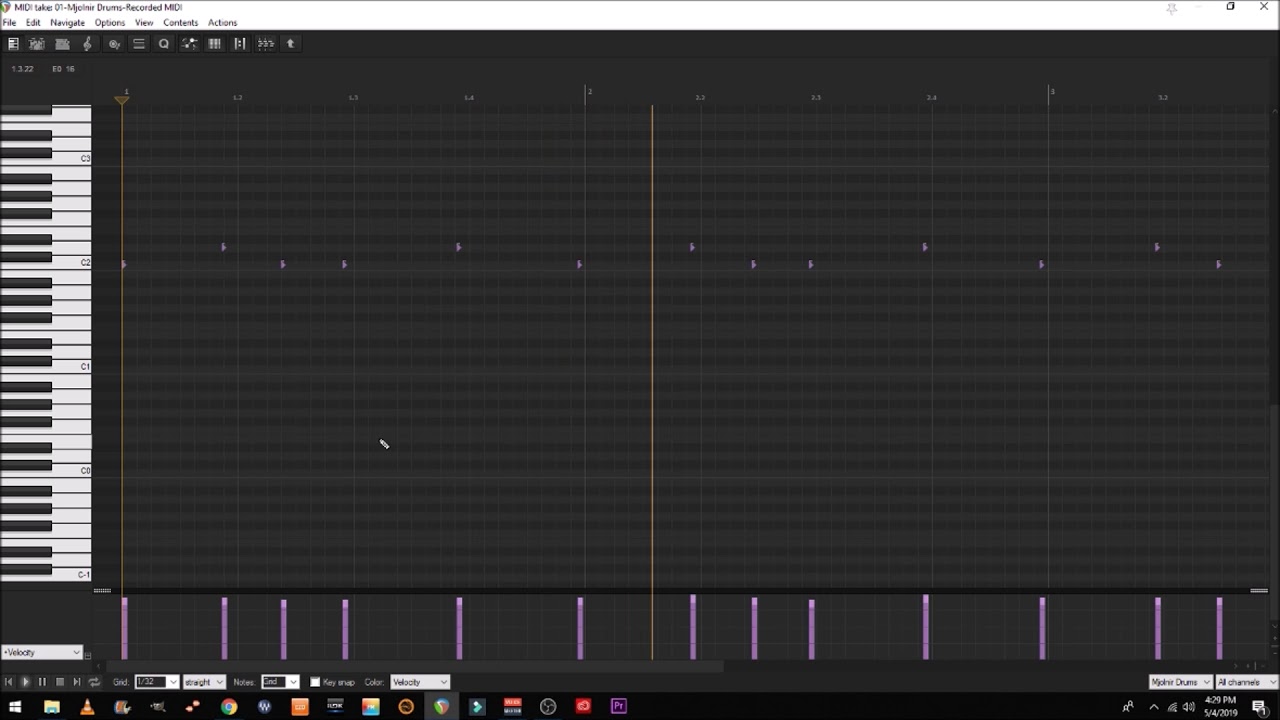Open the Velocity lane dropdown
The width and height of the screenshot is (1280, 720).
click(x=41, y=652)
